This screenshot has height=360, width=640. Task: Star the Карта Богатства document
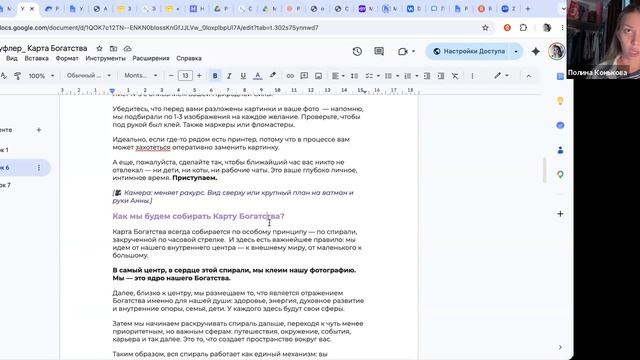pyautogui.click(x=99, y=48)
